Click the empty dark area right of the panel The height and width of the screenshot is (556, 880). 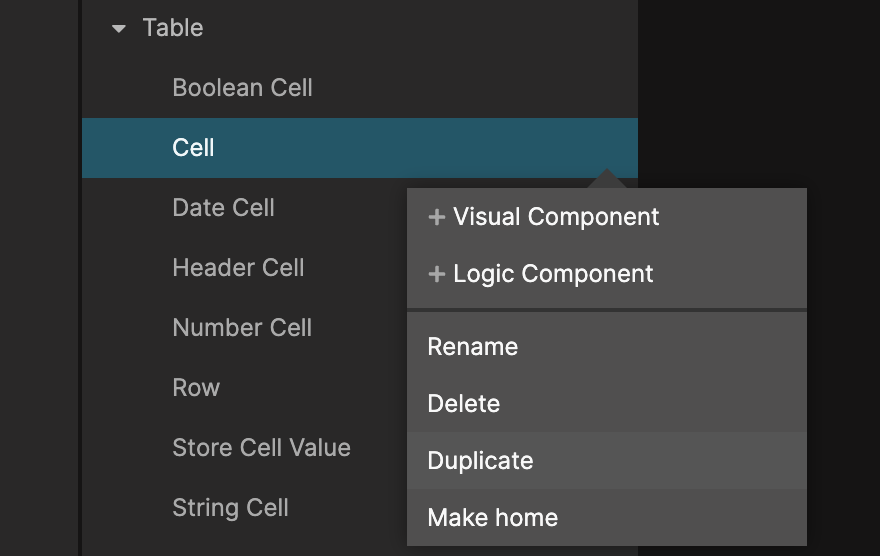point(760,90)
